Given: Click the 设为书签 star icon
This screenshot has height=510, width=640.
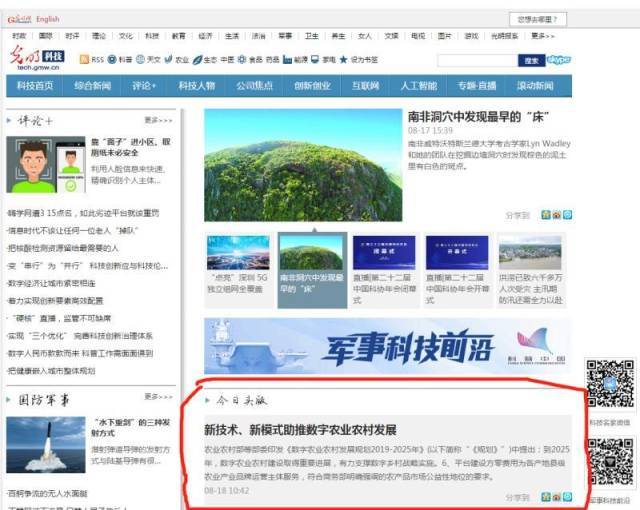Looking at the screenshot, I should [342, 60].
